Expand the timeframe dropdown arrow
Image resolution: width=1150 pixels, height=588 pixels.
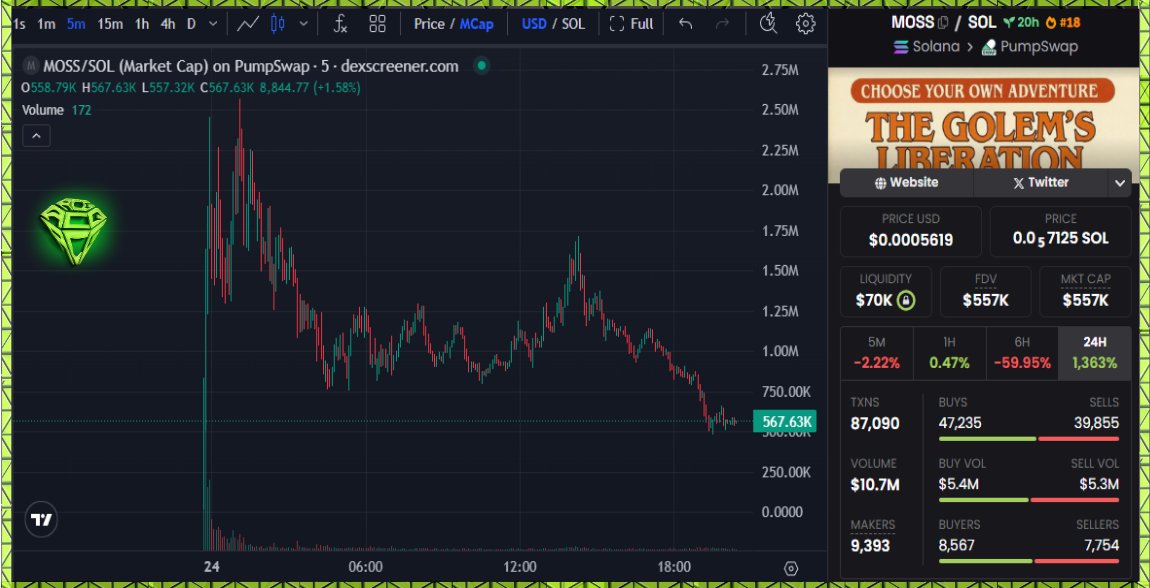coord(213,24)
